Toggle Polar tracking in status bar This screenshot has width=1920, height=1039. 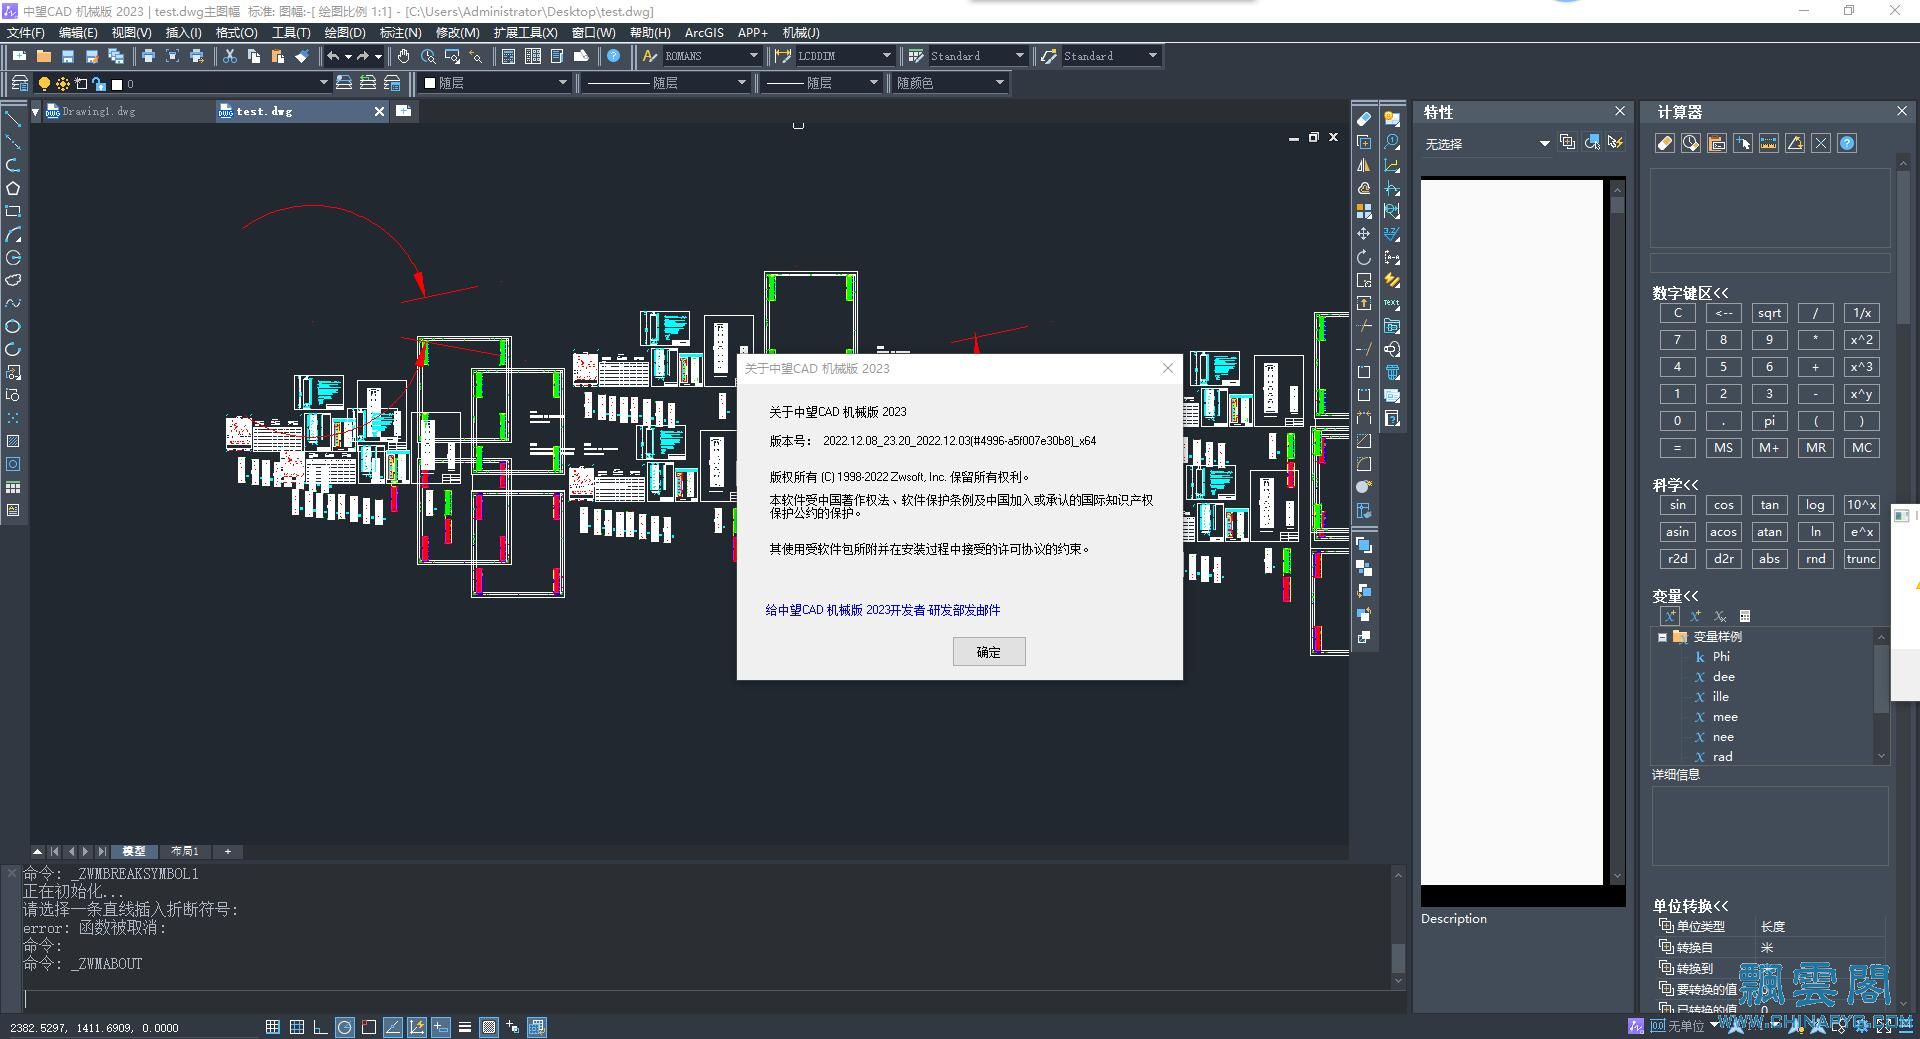point(345,1027)
